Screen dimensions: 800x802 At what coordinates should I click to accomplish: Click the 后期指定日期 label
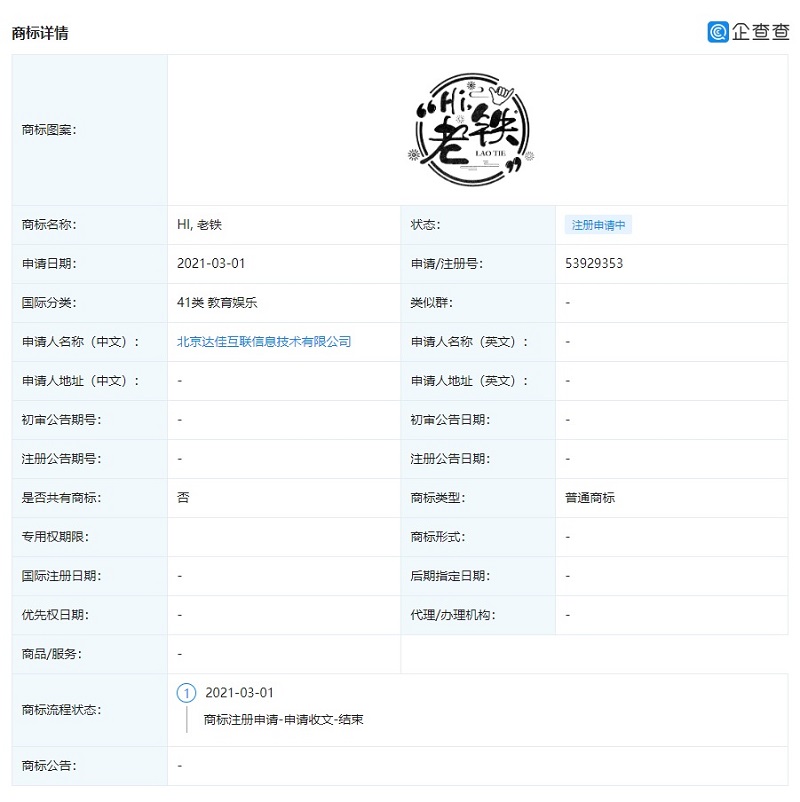click(451, 576)
